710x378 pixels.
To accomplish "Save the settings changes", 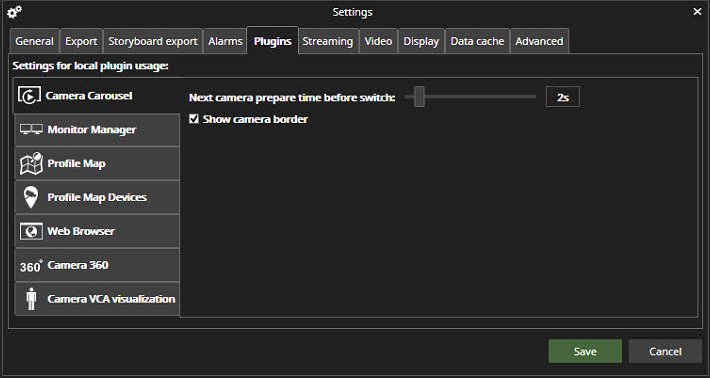I will coord(585,351).
